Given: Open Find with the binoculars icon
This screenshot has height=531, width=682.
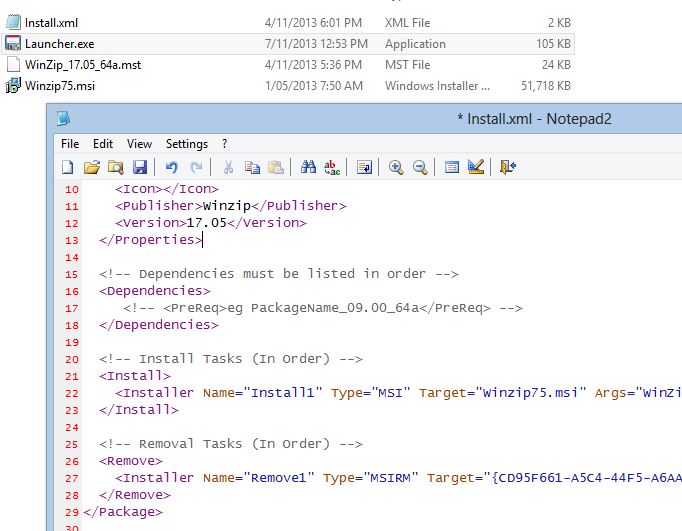Looking at the screenshot, I should 308,167.
